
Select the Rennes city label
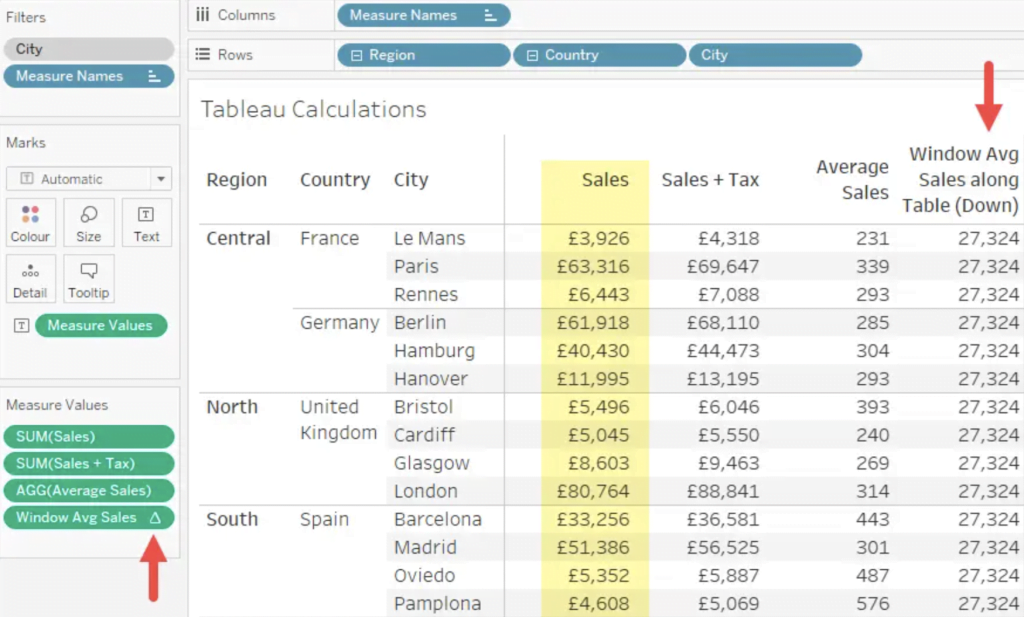(425, 294)
